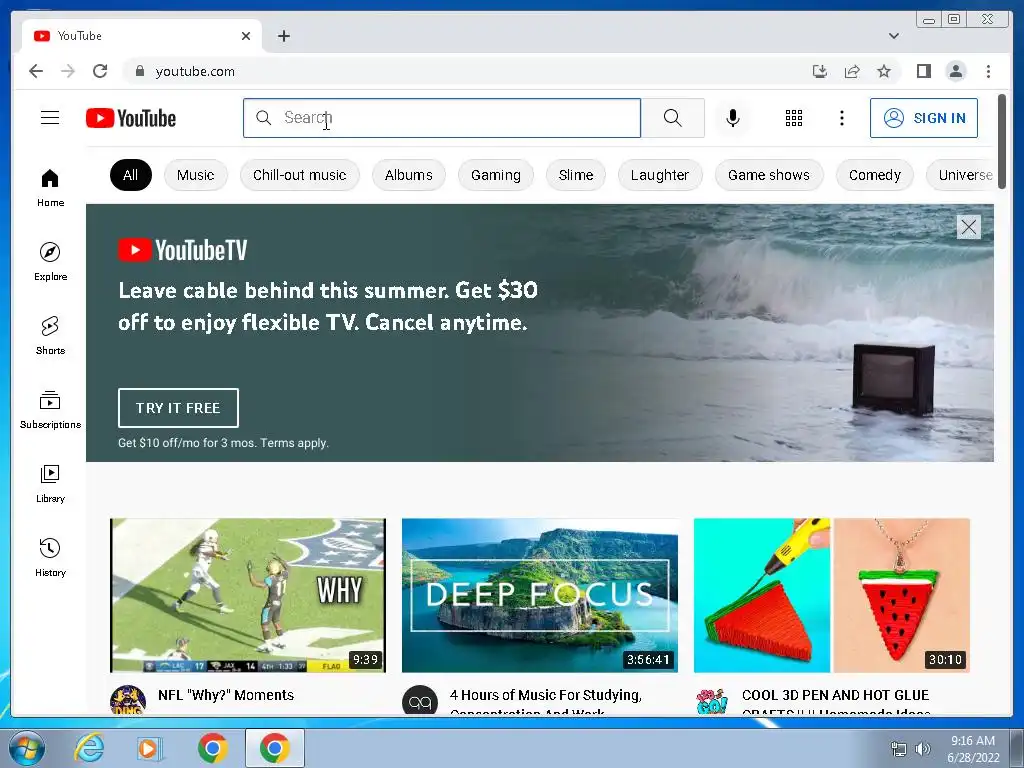Start voice search with microphone
This screenshot has height=768, width=1024.
click(733, 118)
